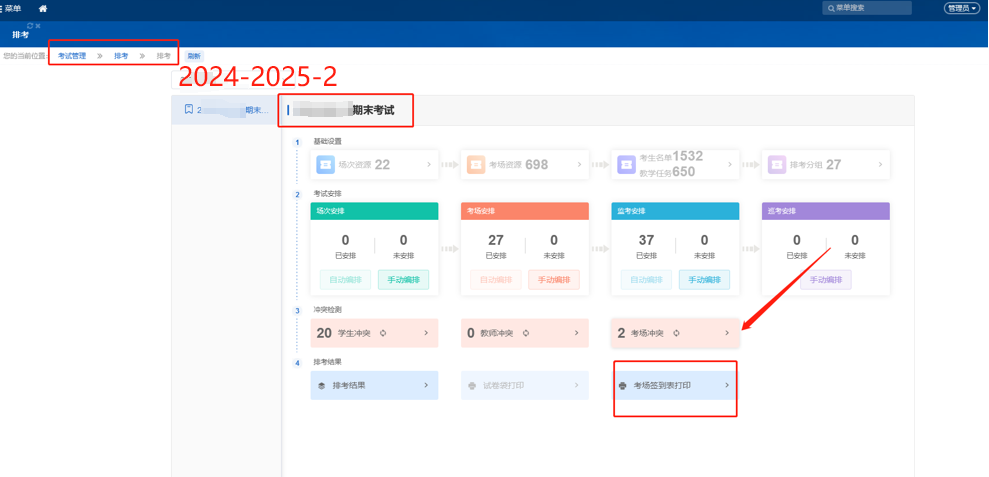The height and width of the screenshot is (477, 989).
Task: Expand 考场冲突 with its chevron arrow
Action: point(727,333)
